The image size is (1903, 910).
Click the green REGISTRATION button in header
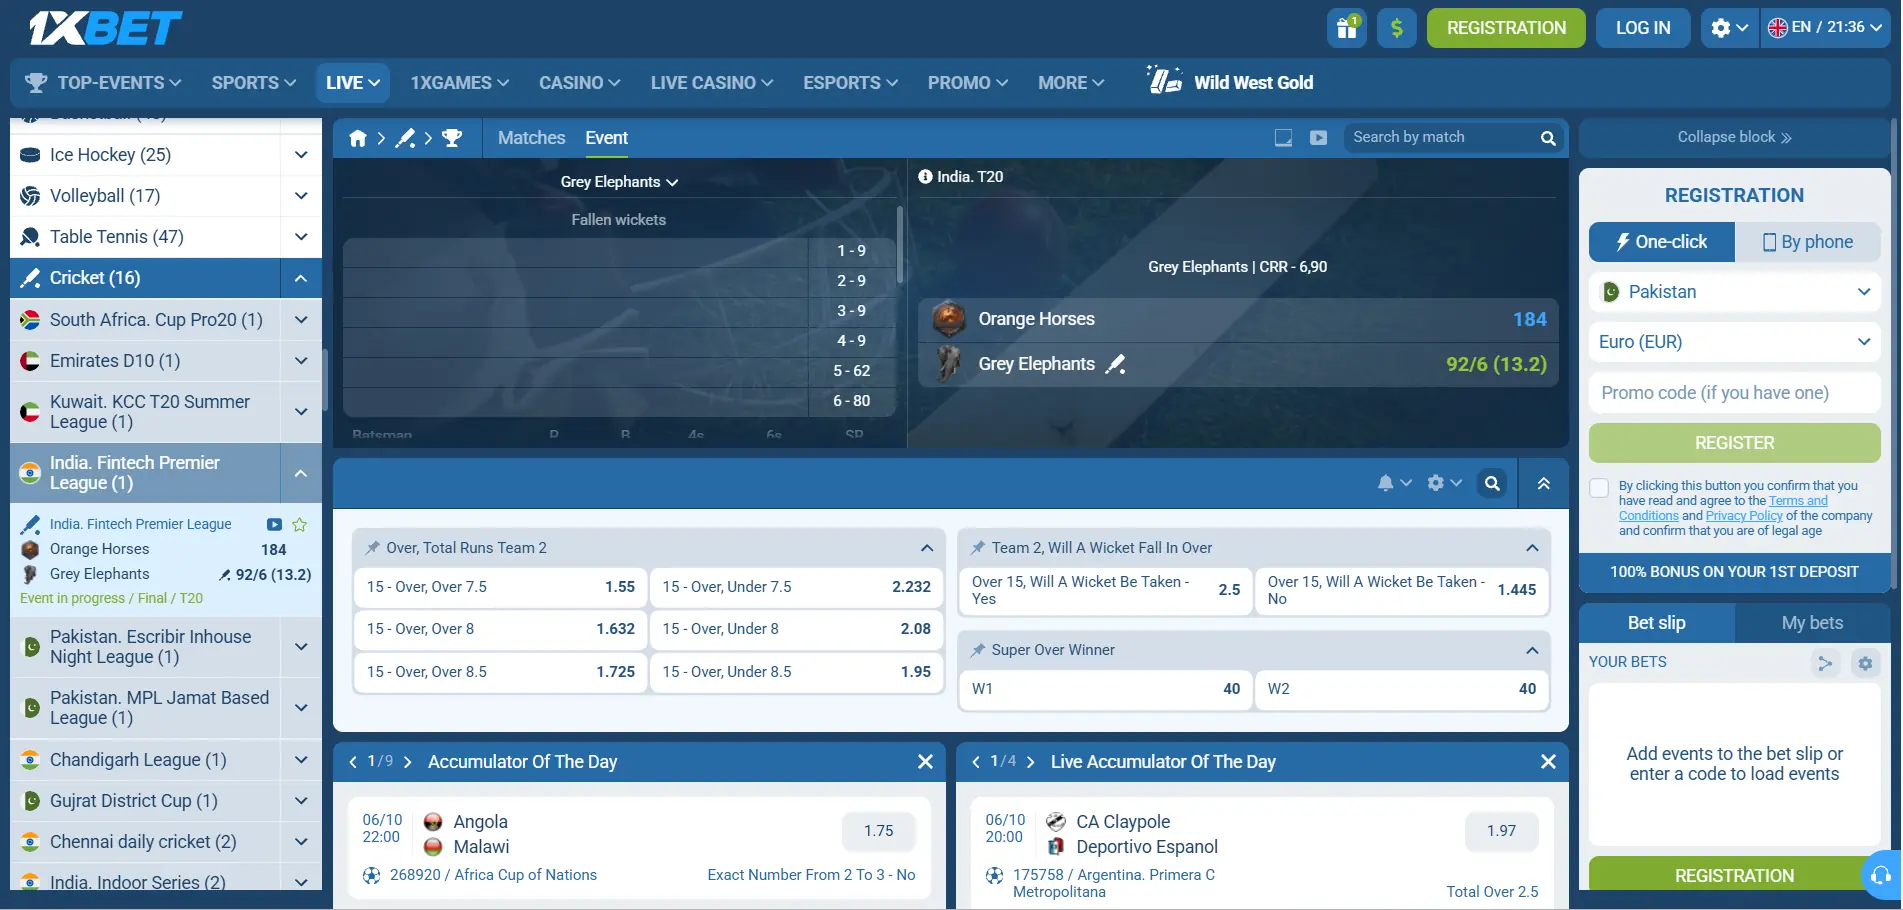point(1506,28)
